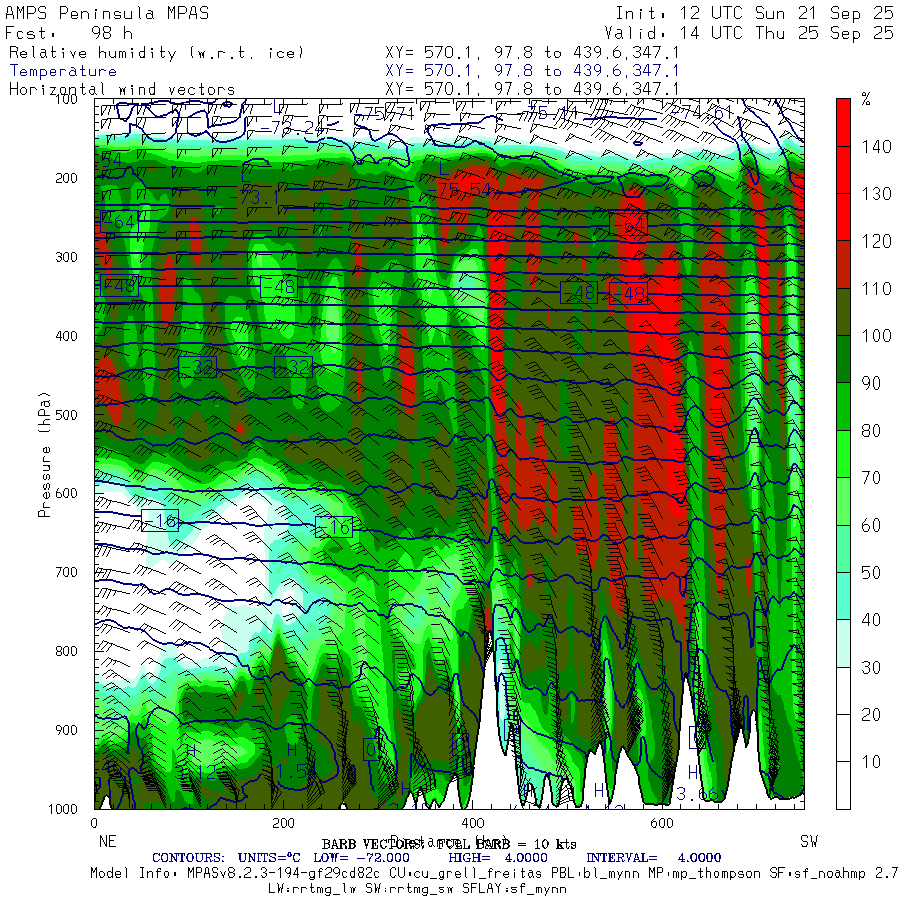Click the "Pressure (hPa)" vertical axis title
This screenshot has height=900, width=900.
pos(44,454)
